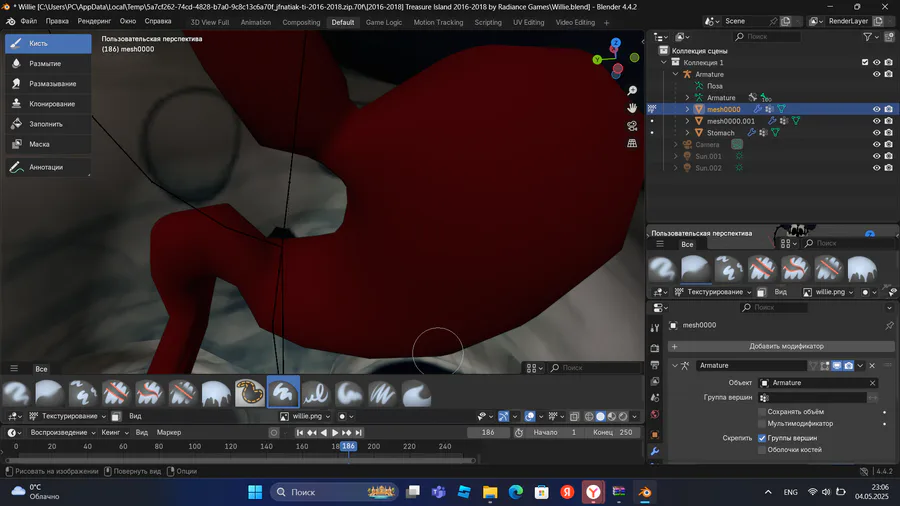The image size is (900, 506).
Task: Open the Правка menu
Action: 57,21
